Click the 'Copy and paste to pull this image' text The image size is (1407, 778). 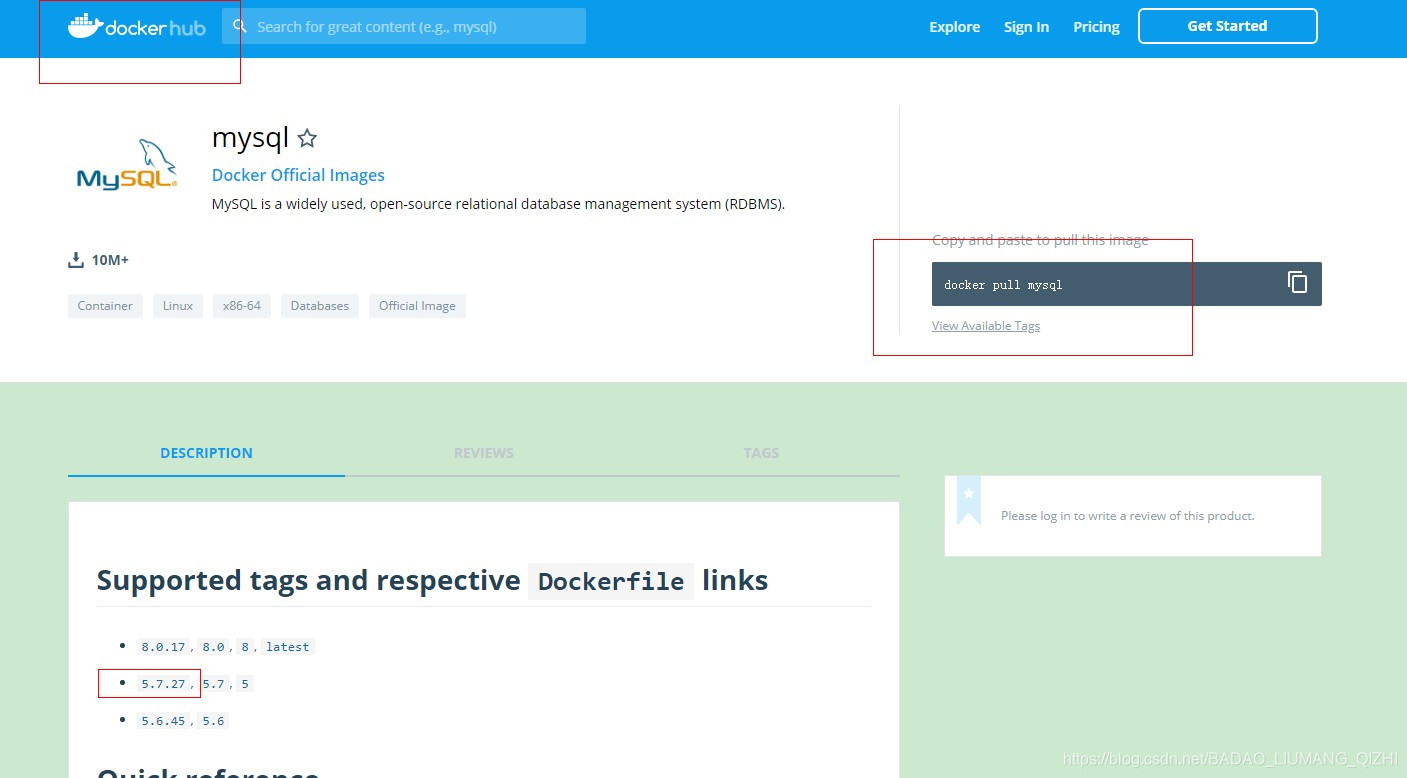(1040, 240)
